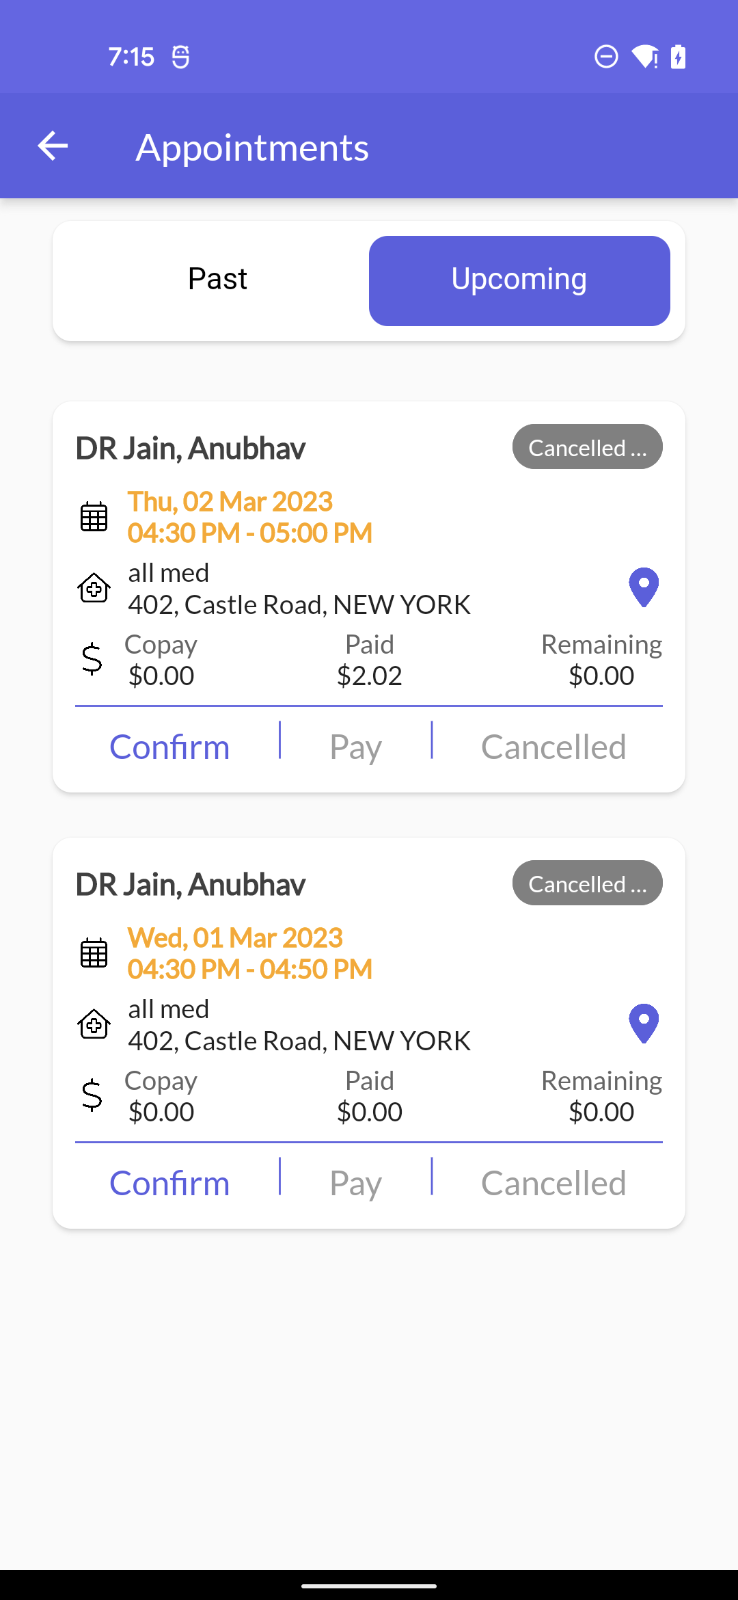Tap calendar icon on Thu 02 Mar appointment
This screenshot has height=1600, width=738.
[x=94, y=517]
